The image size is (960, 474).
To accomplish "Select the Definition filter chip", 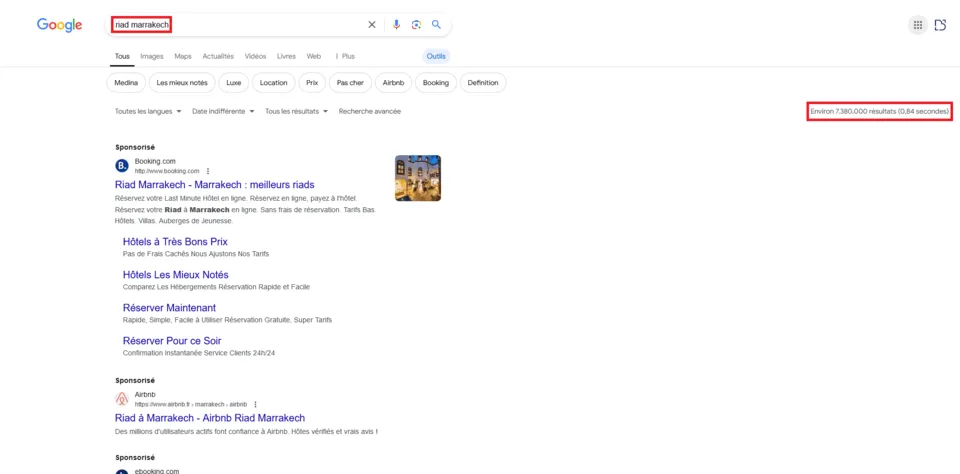I will point(483,83).
